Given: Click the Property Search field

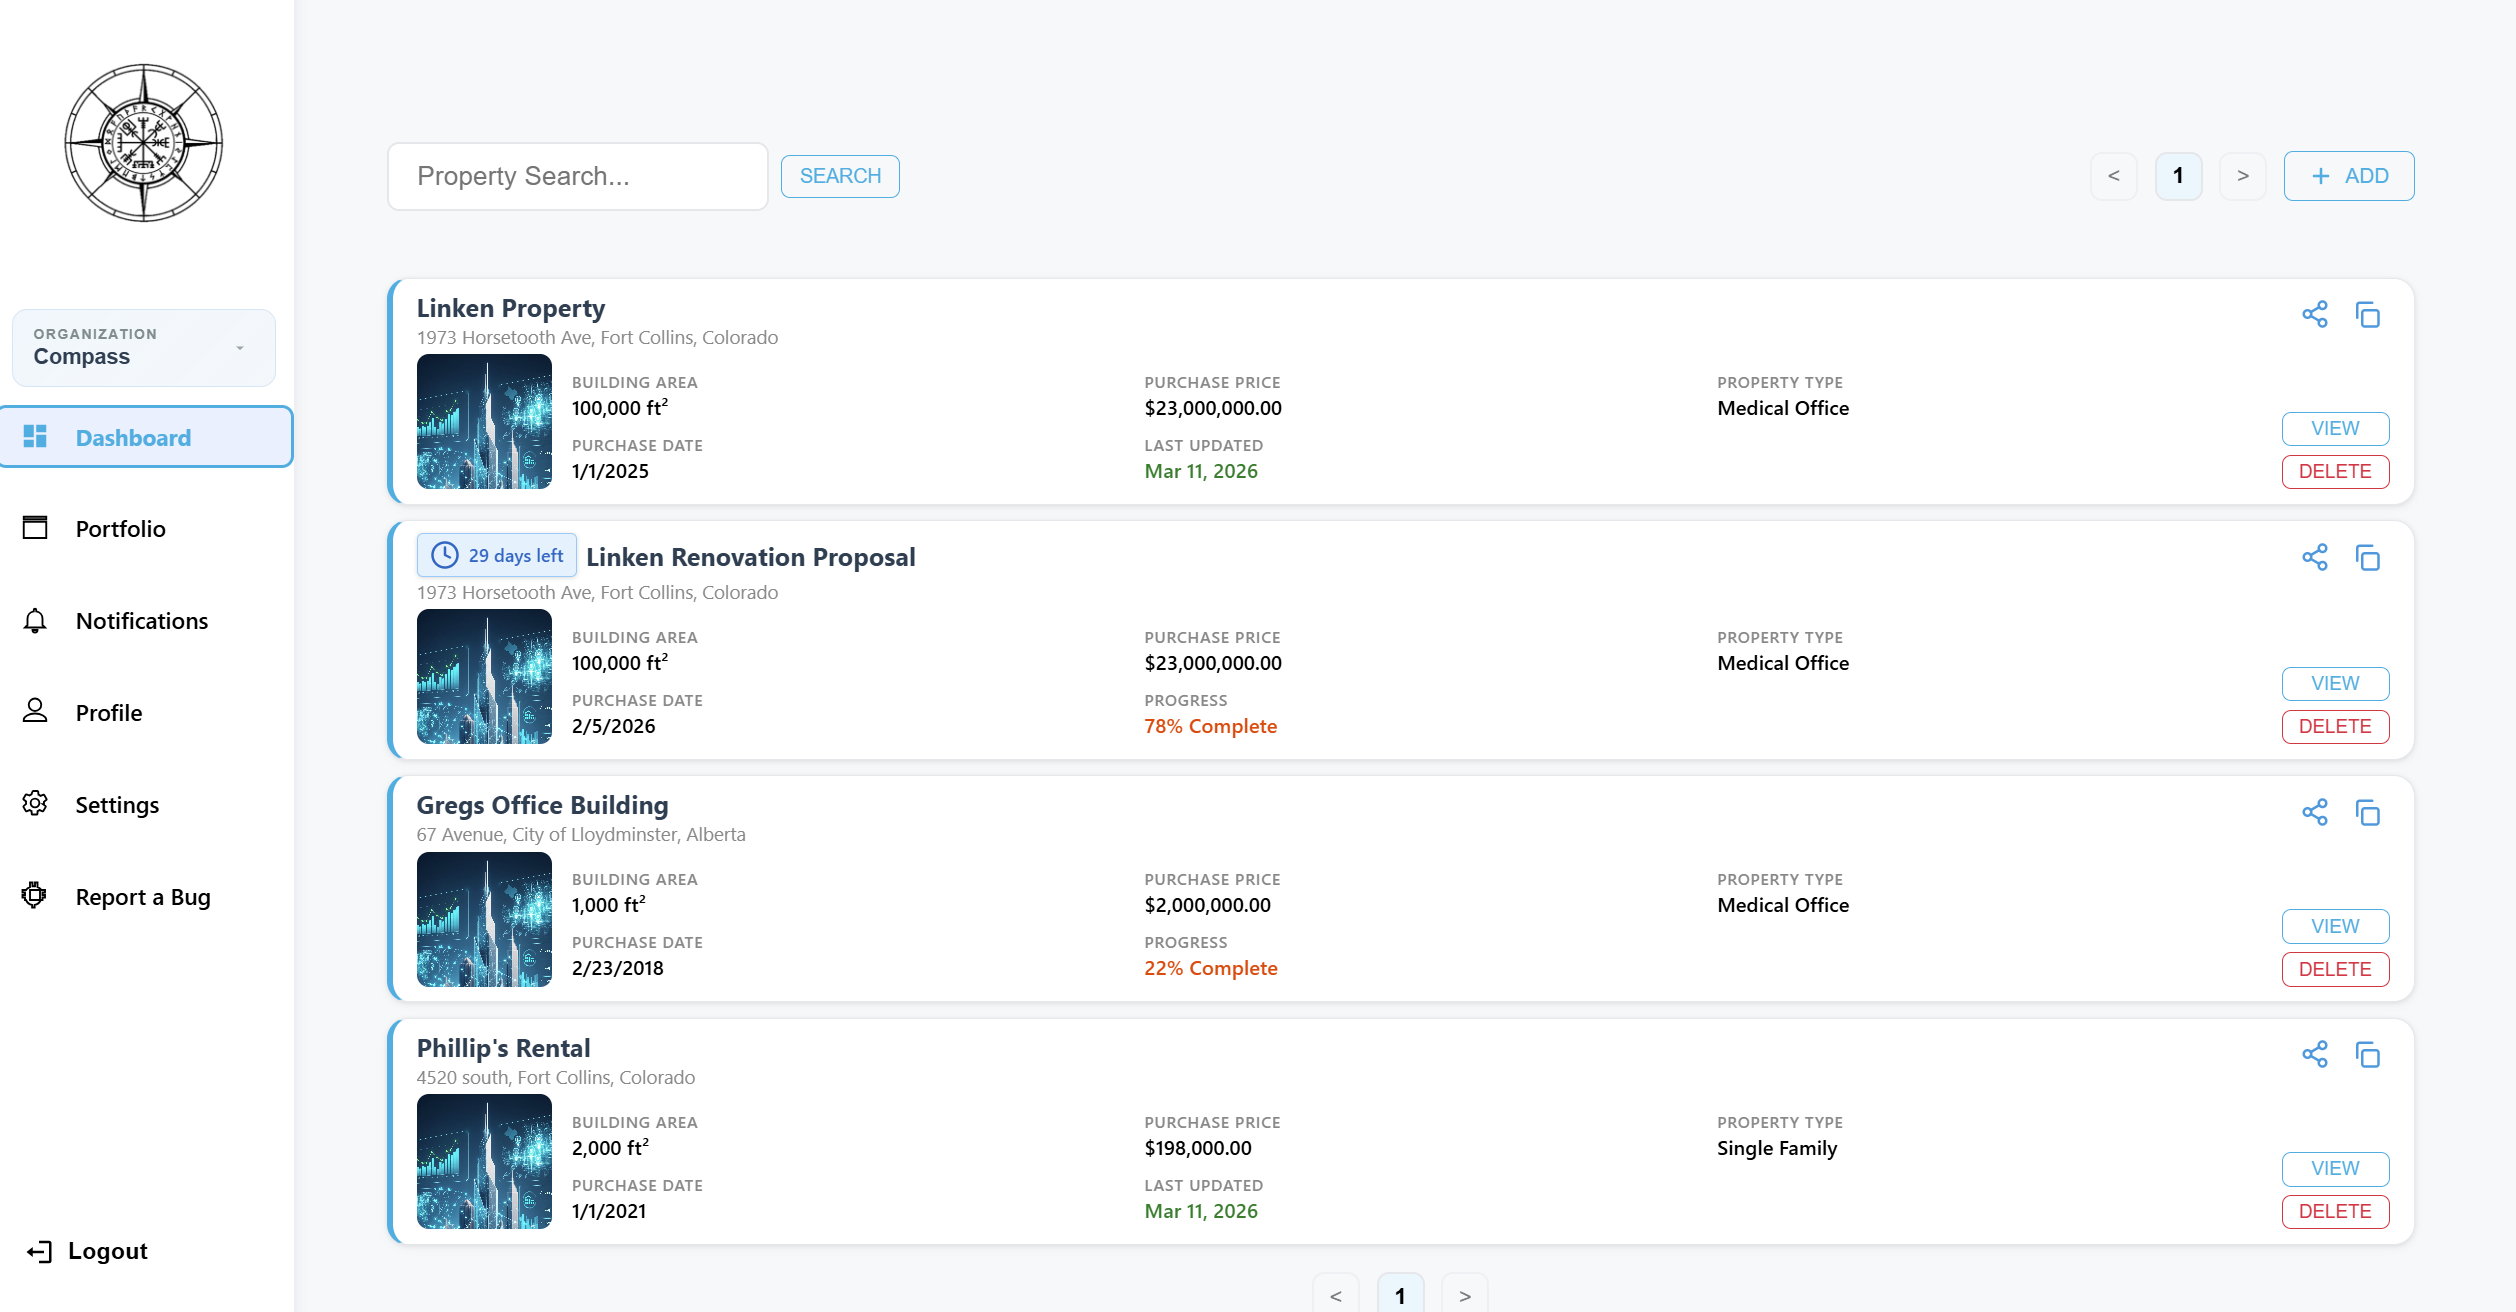Looking at the screenshot, I should tap(577, 175).
